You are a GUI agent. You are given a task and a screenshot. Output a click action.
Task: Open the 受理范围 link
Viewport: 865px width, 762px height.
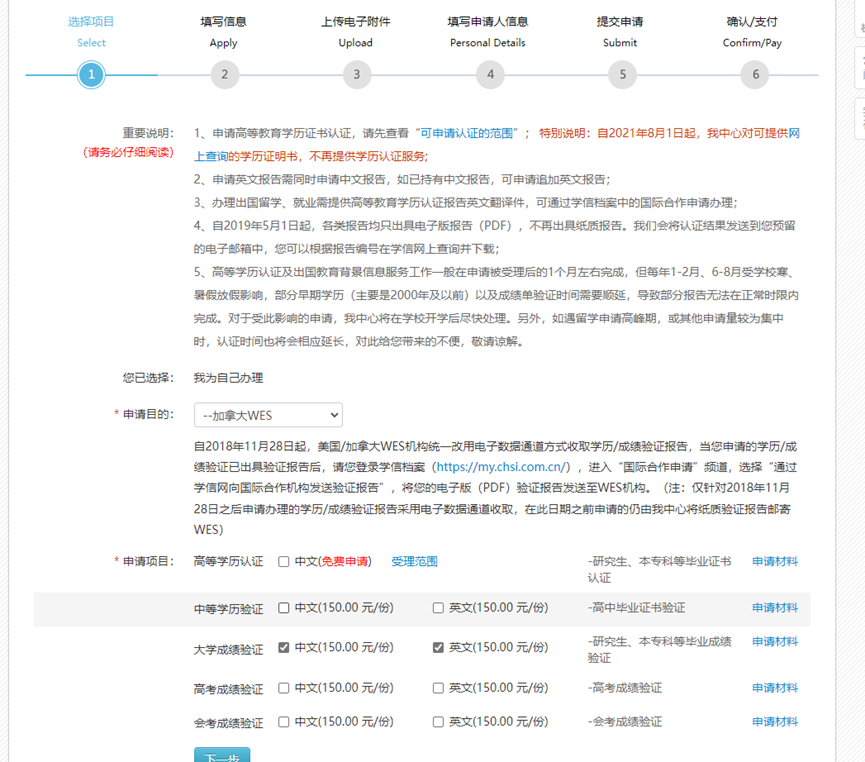click(414, 562)
